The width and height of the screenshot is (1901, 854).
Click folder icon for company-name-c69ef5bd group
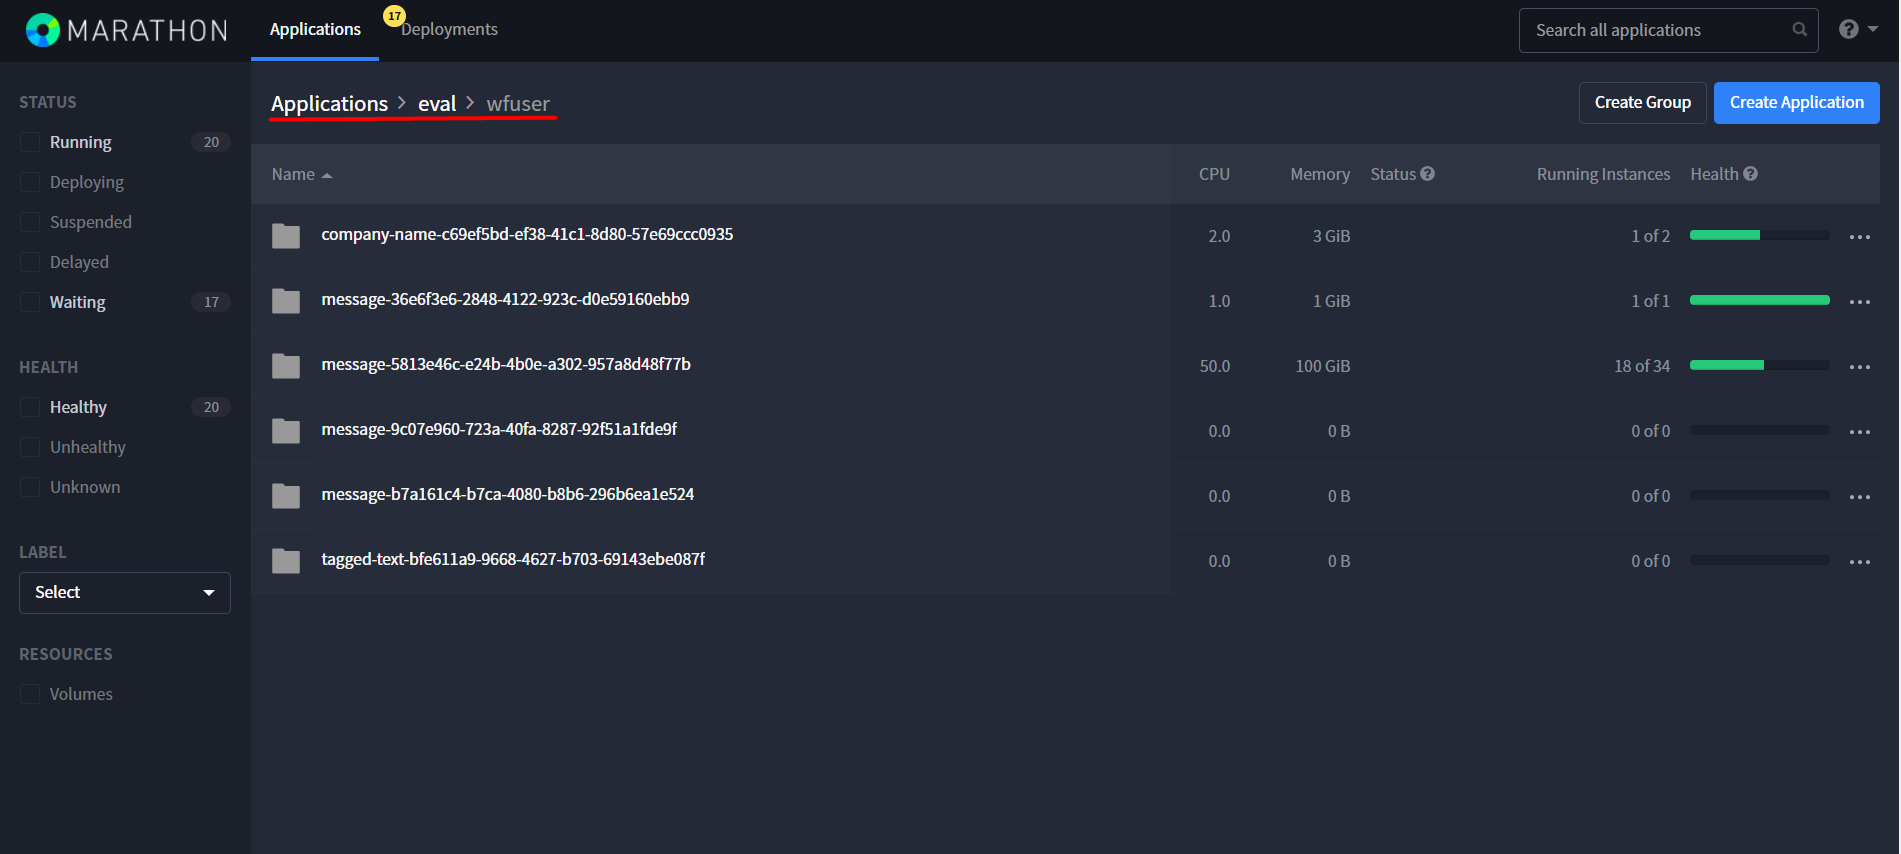[286, 236]
